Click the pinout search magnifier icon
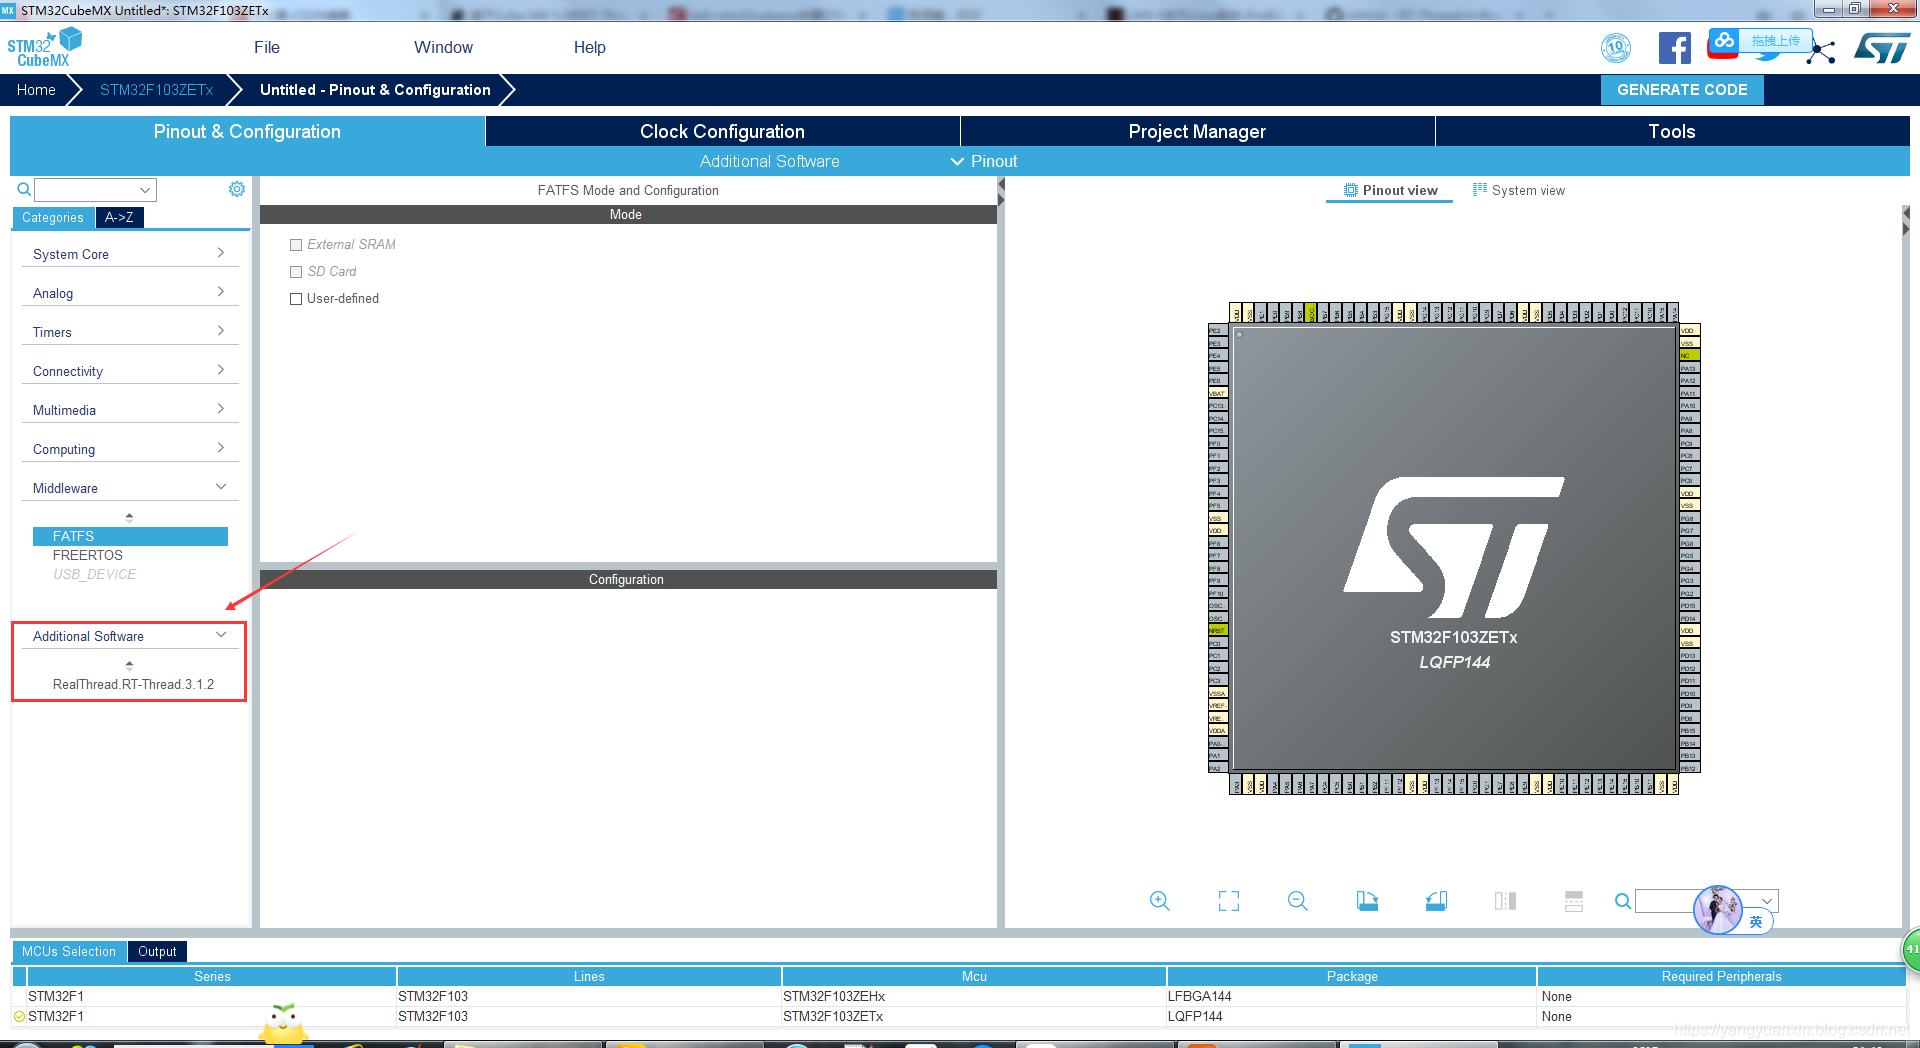The image size is (1920, 1048). click(1622, 901)
